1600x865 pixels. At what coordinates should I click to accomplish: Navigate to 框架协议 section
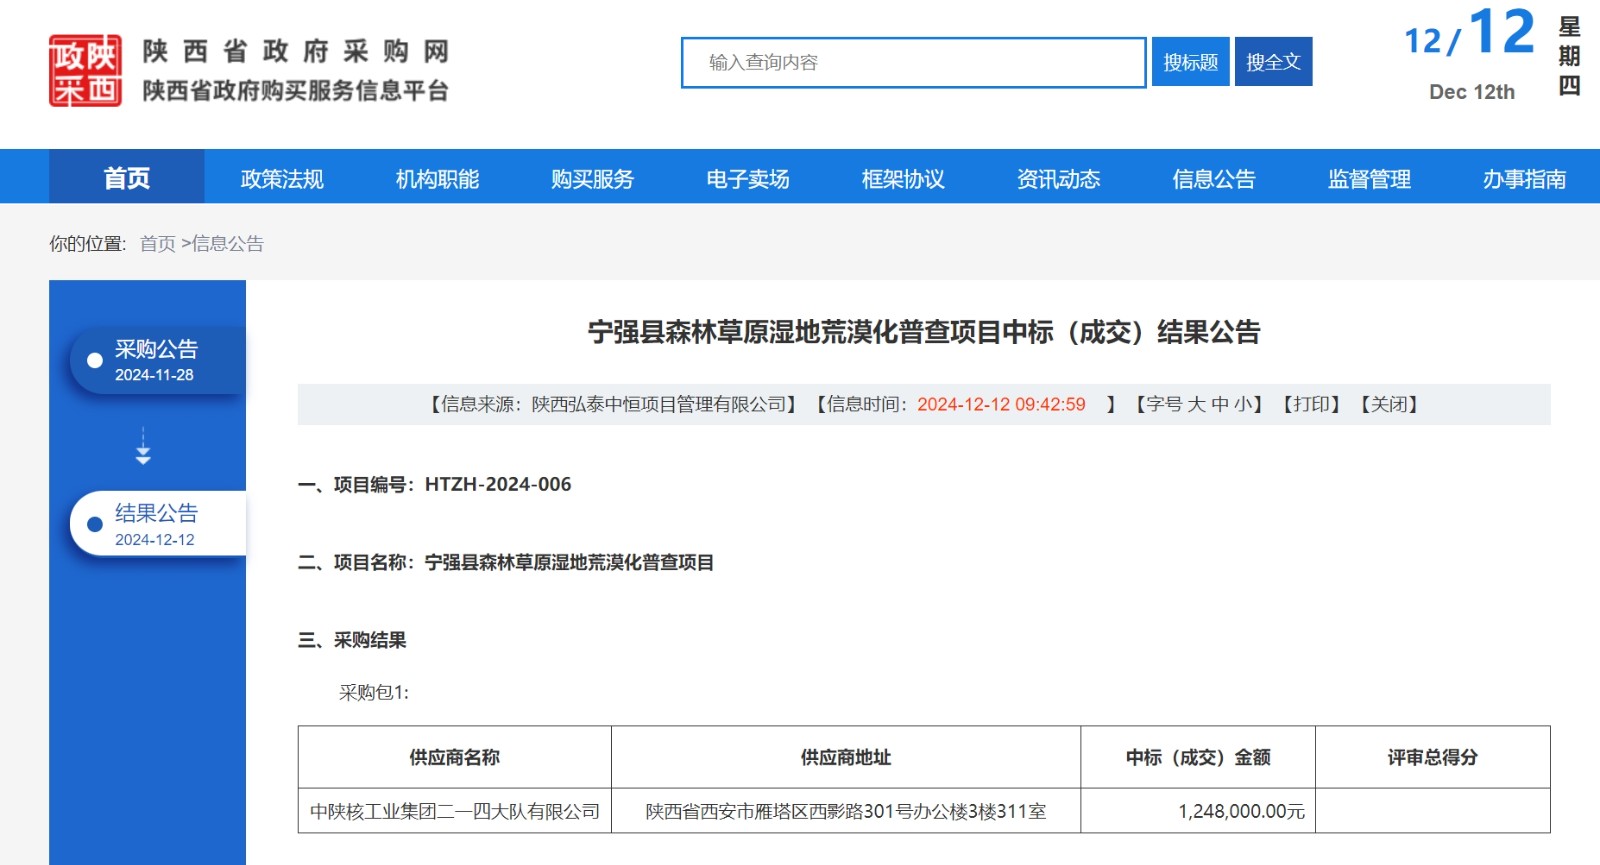(x=903, y=179)
